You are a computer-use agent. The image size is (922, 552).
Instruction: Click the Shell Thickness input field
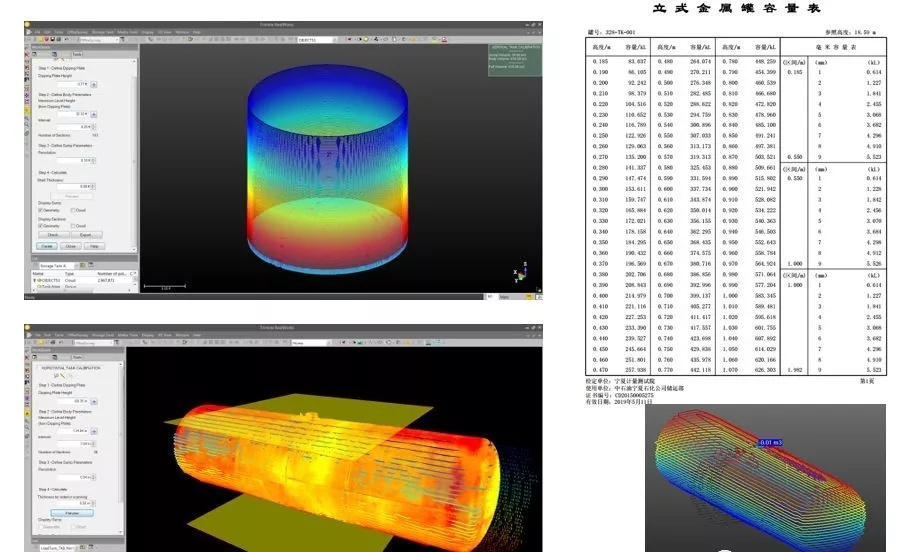[x=74, y=186]
